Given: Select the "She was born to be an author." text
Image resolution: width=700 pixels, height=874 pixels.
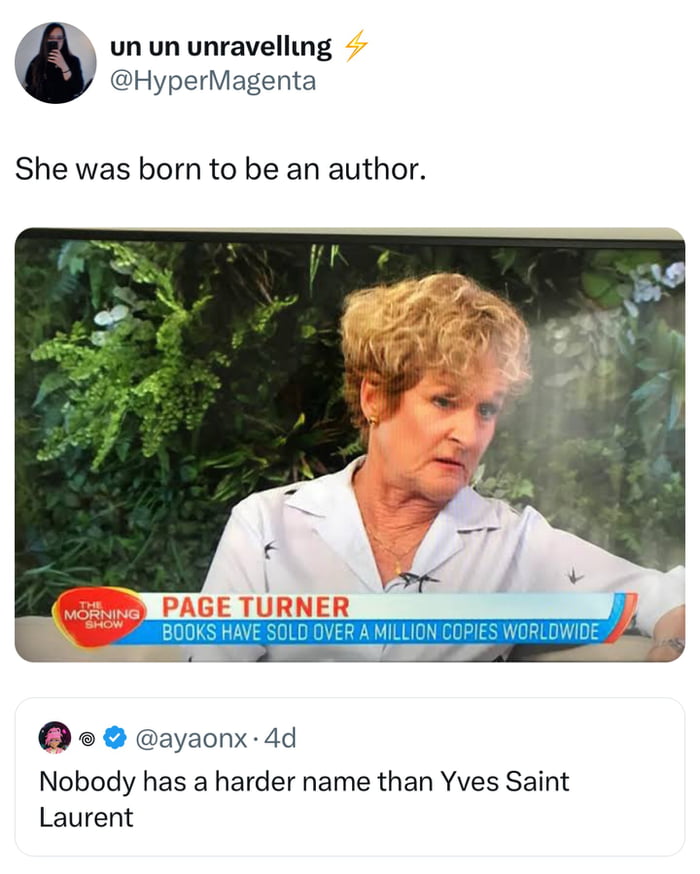Looking at the screenshot, I should click(x=220, y=169).
